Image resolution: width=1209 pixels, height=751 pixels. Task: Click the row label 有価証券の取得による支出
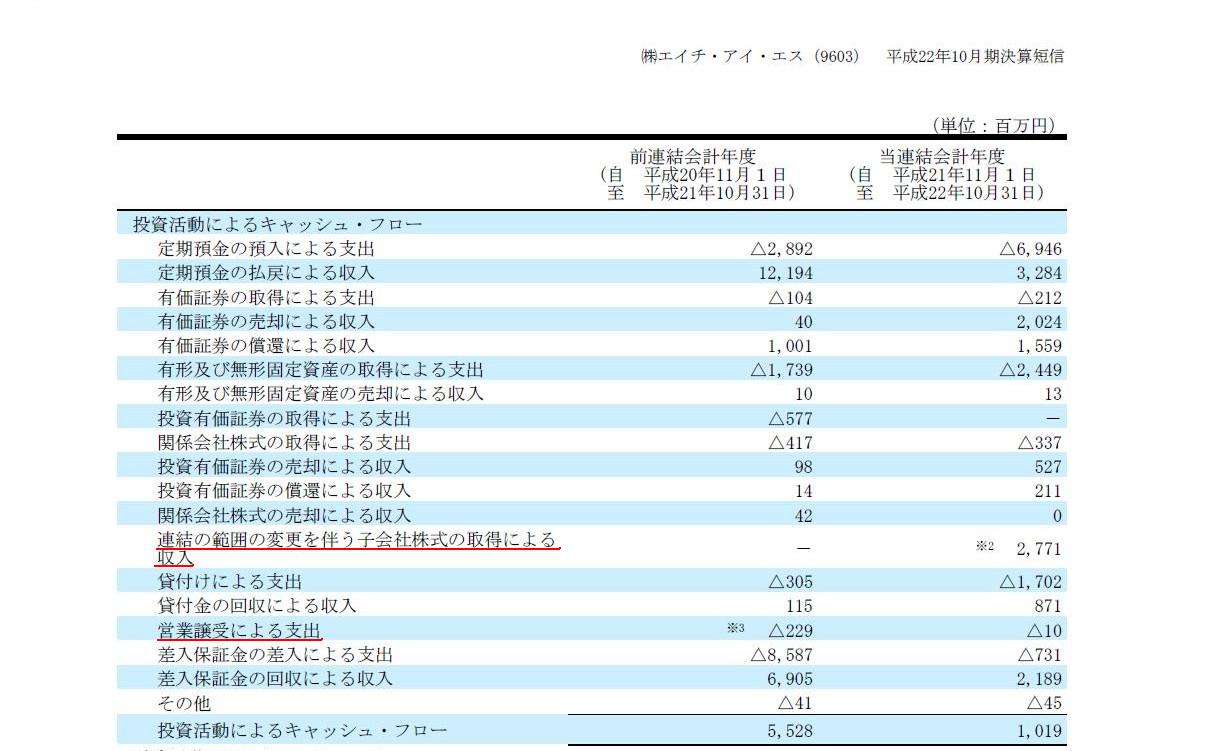pyautogui.click(x=266, y=298)
